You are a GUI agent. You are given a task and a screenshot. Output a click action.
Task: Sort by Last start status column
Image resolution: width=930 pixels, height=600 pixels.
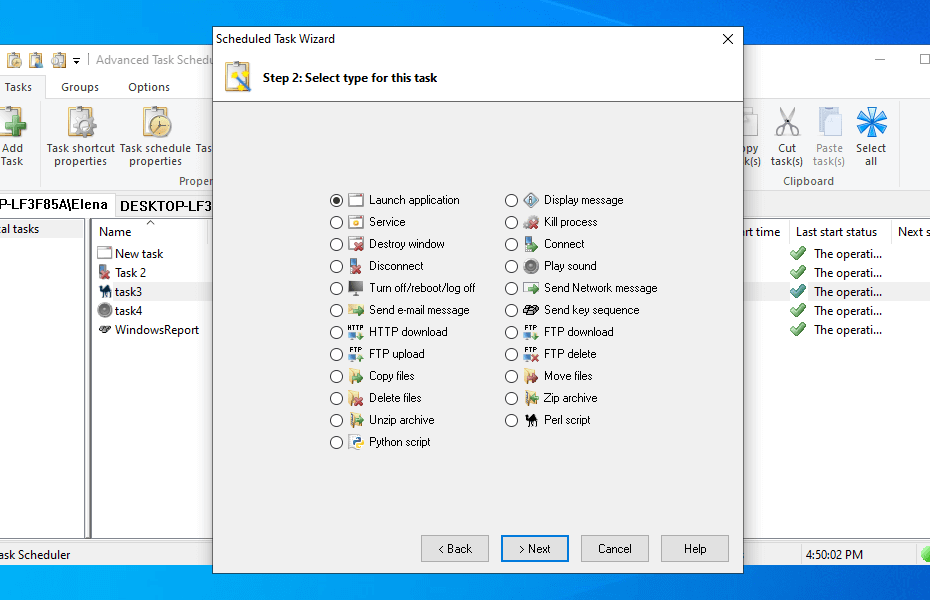pyautogui.click(x=840, y=232)
